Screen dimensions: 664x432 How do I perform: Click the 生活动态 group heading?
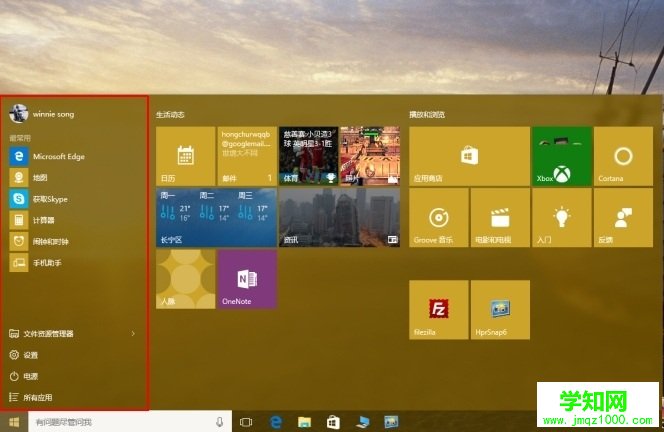[170, 114]
